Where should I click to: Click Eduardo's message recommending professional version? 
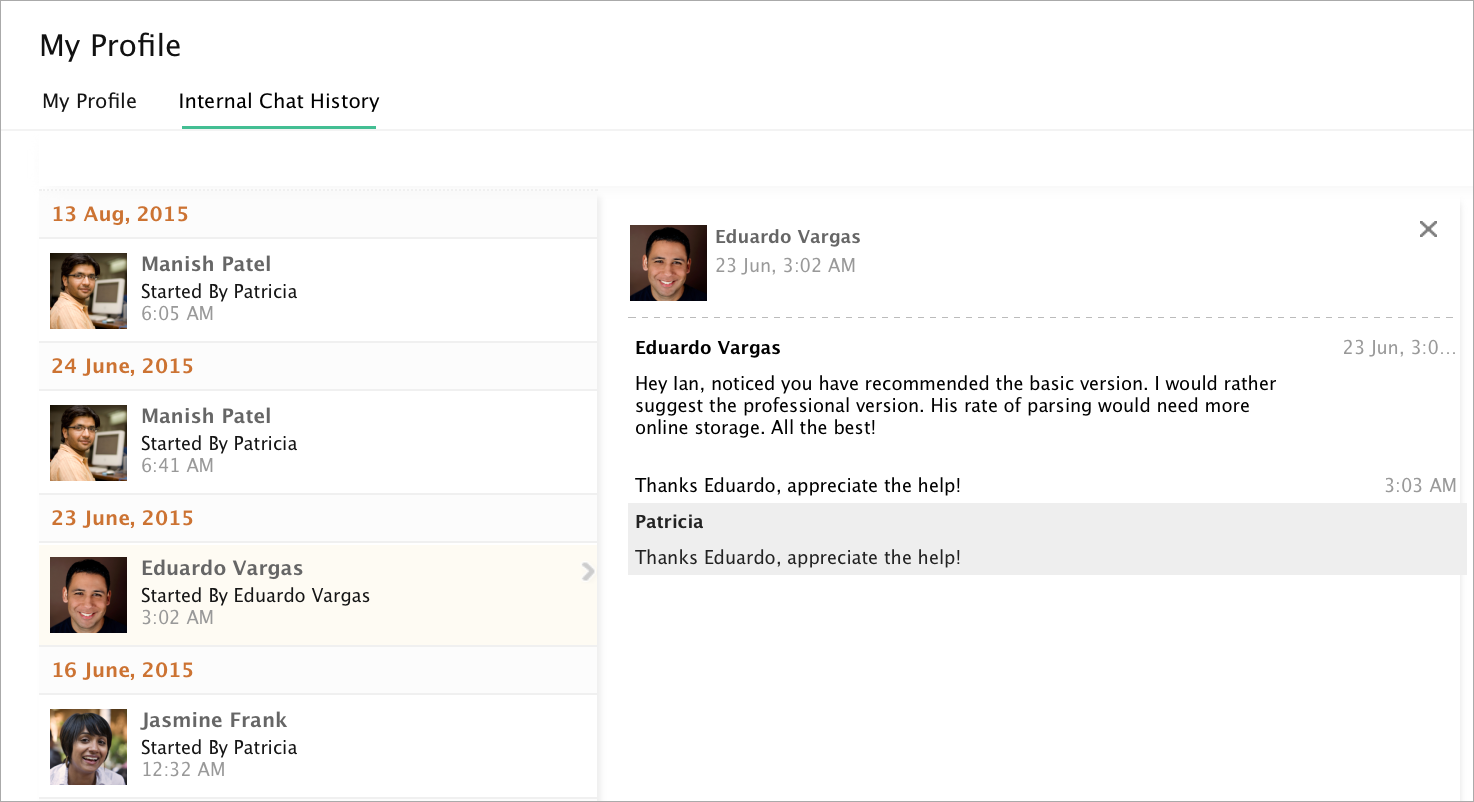click(955, 405)
